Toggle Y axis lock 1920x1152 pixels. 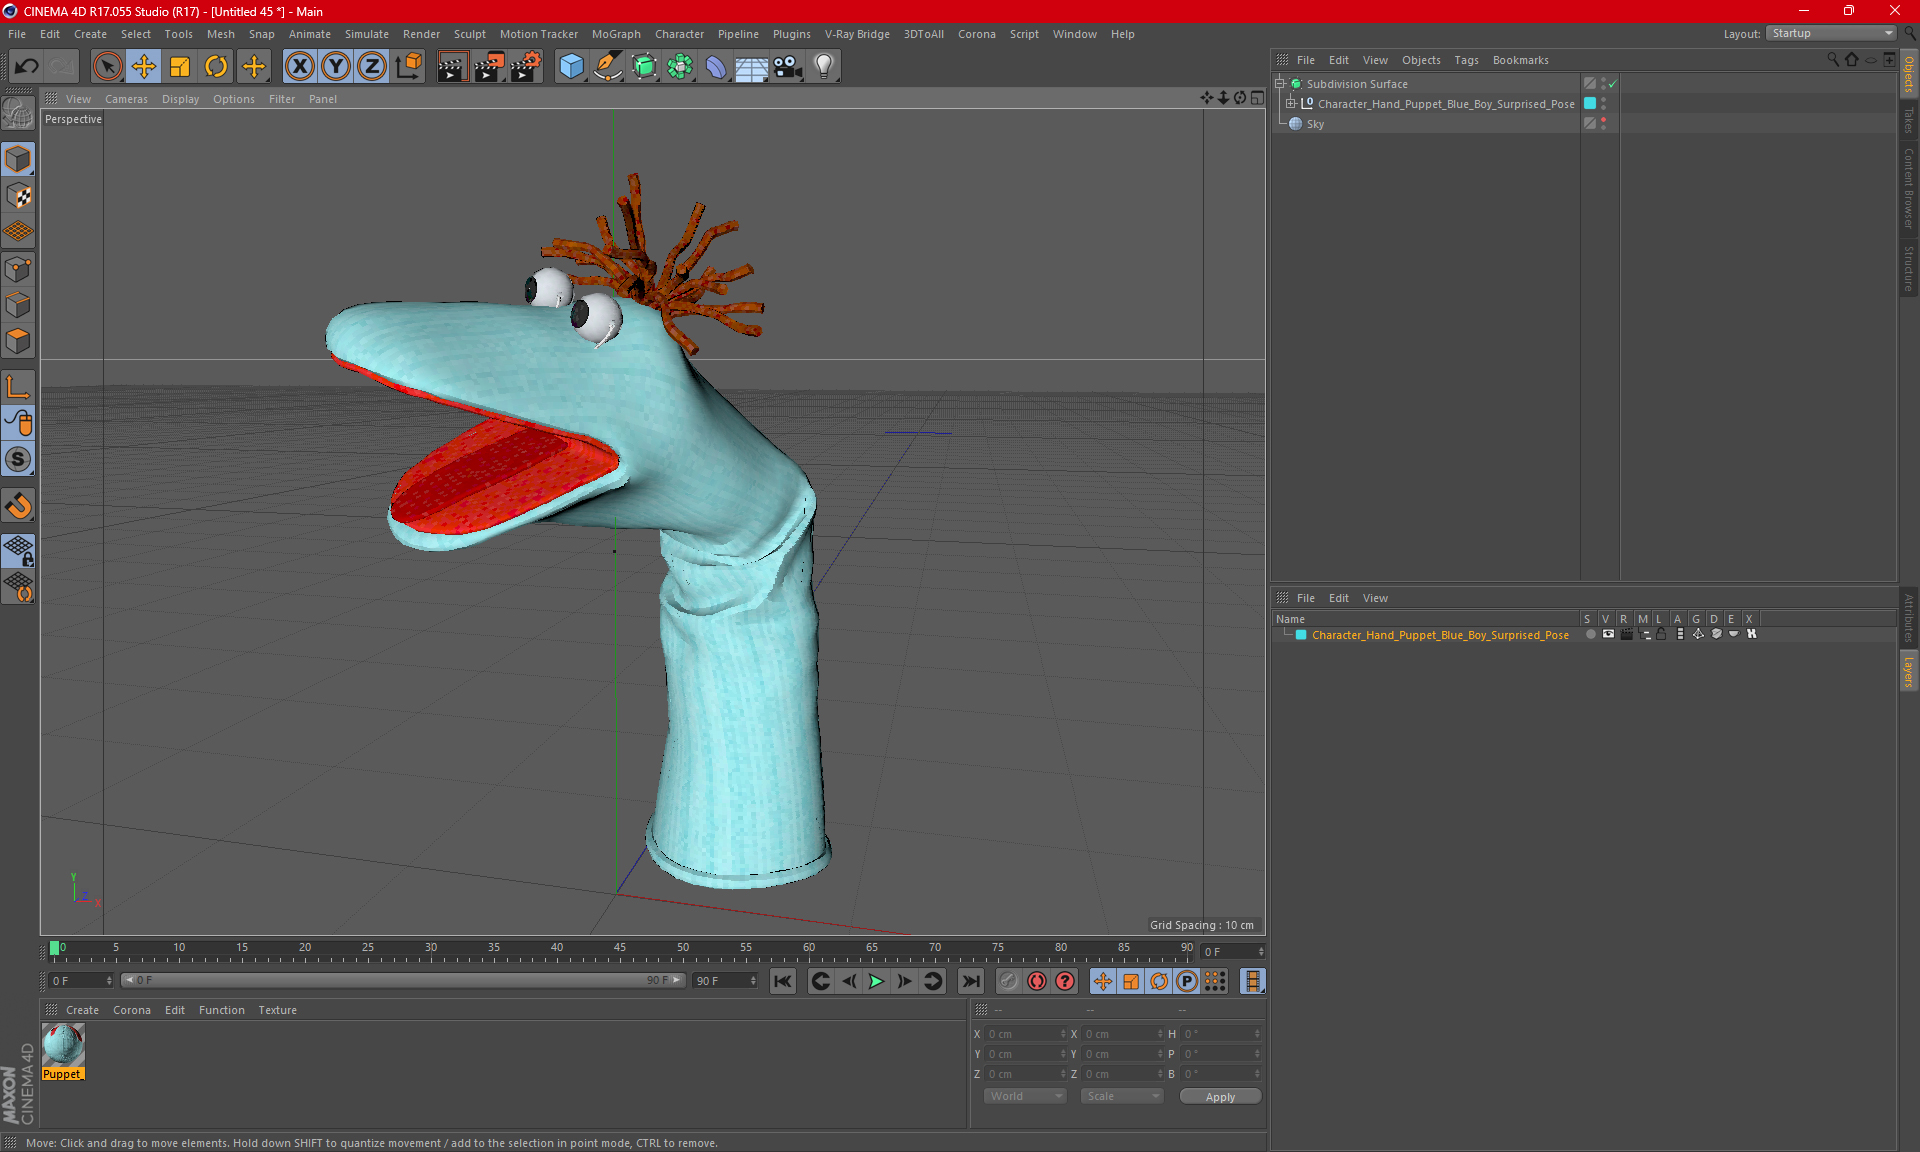[336, 67]
